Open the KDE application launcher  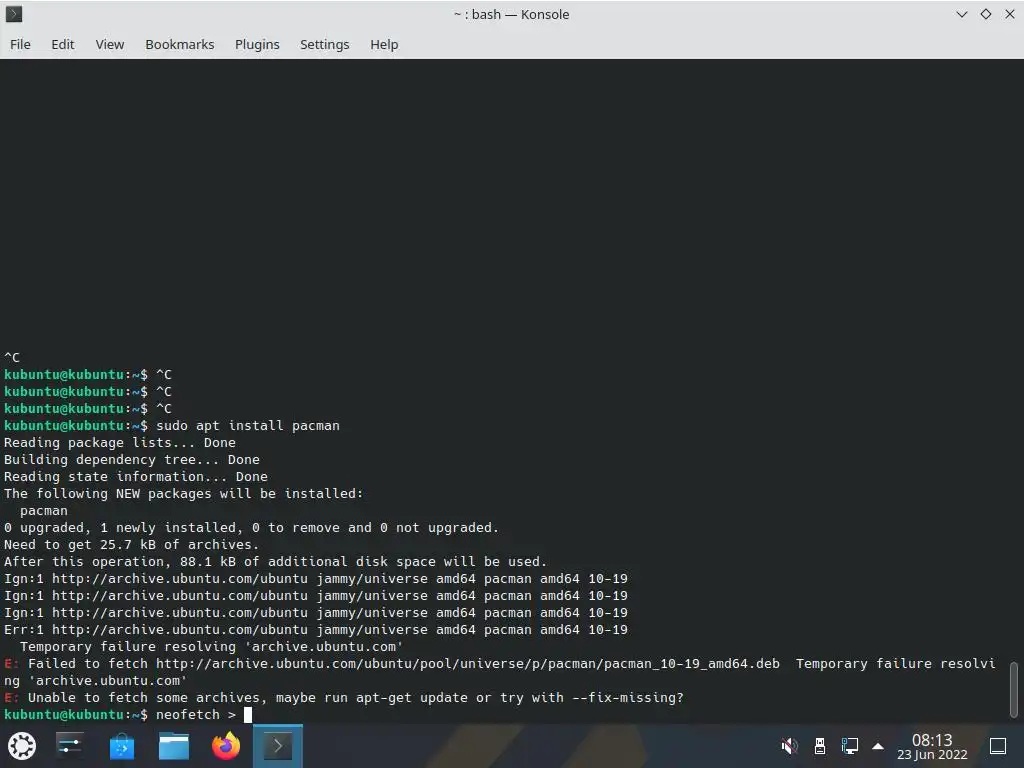22,746
